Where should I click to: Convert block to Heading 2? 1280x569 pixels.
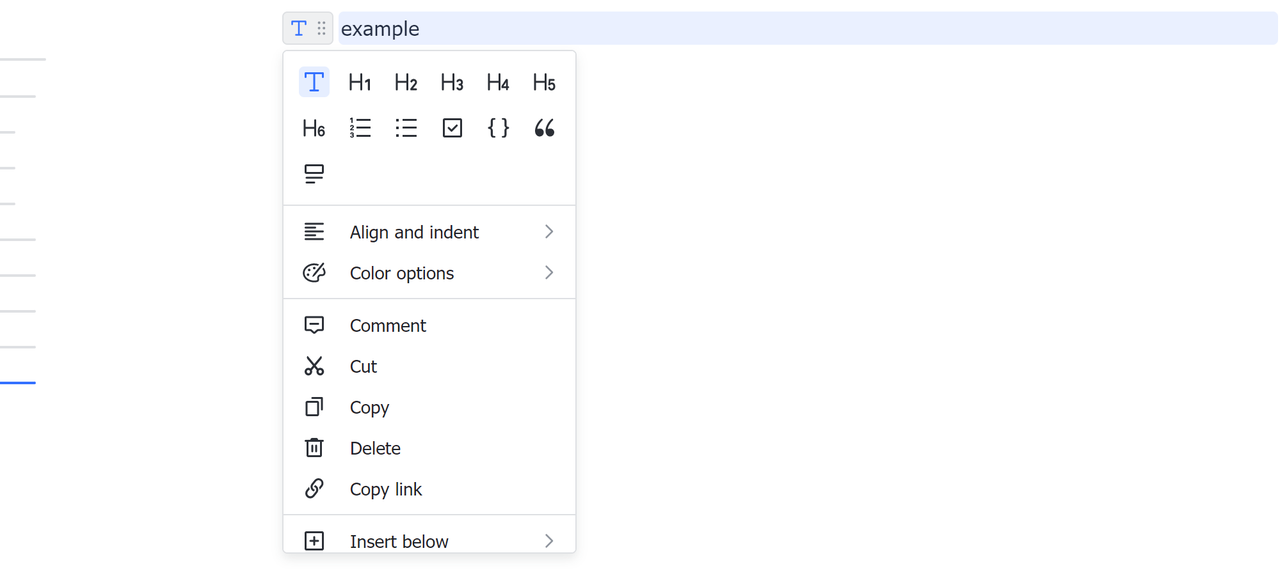tap(406, 83)
